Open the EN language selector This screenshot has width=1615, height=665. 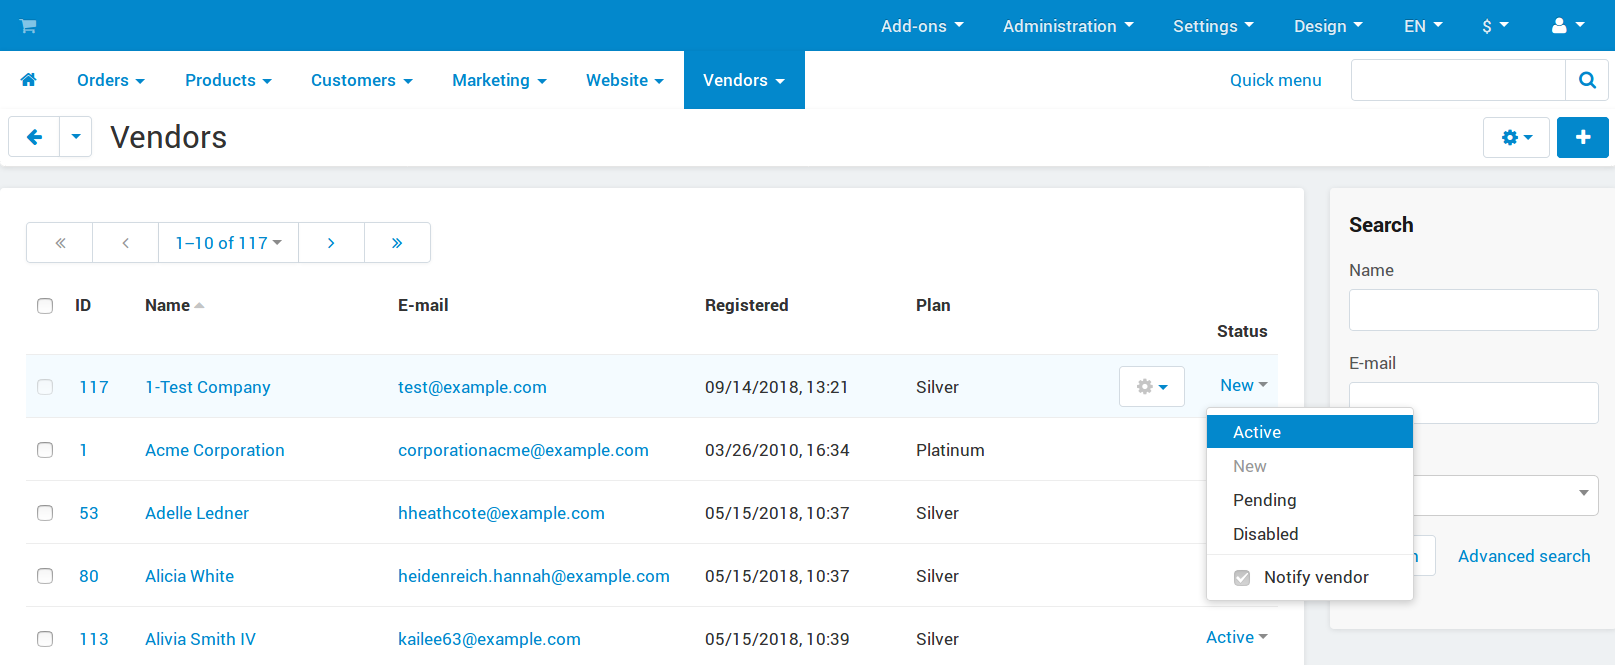pos(1423,26)
